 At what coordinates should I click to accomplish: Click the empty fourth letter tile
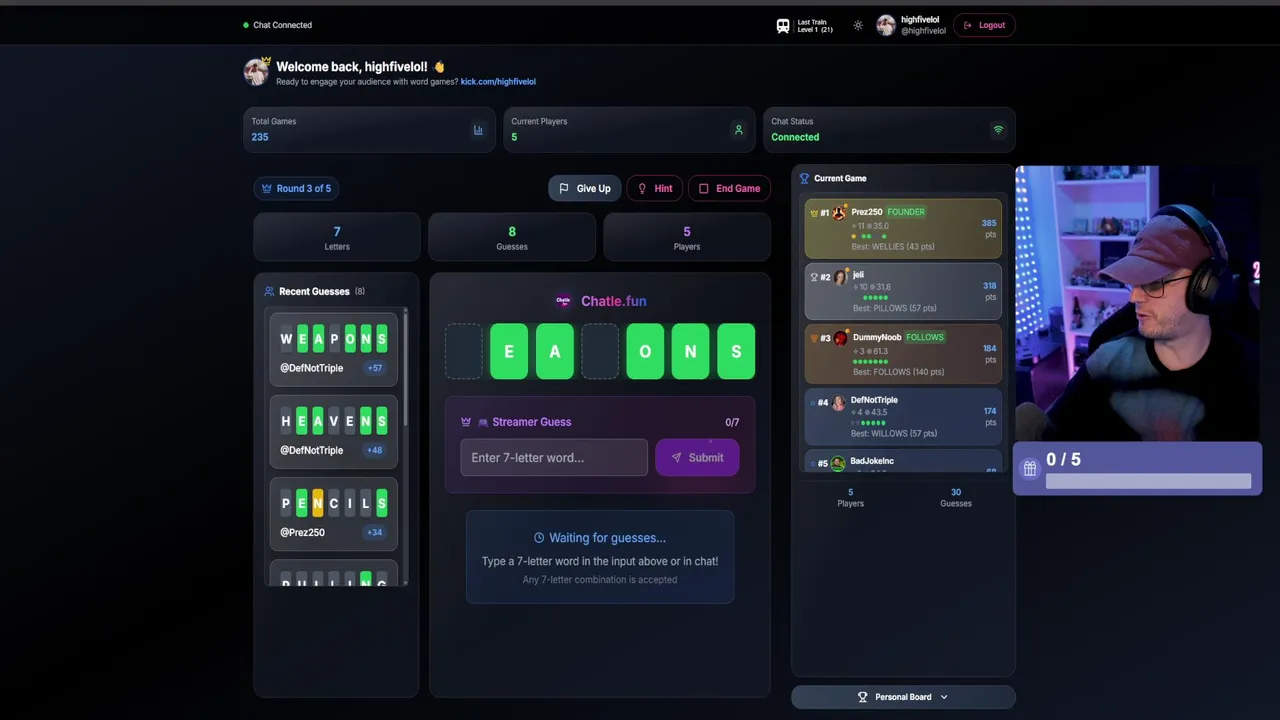pos(600,351)
